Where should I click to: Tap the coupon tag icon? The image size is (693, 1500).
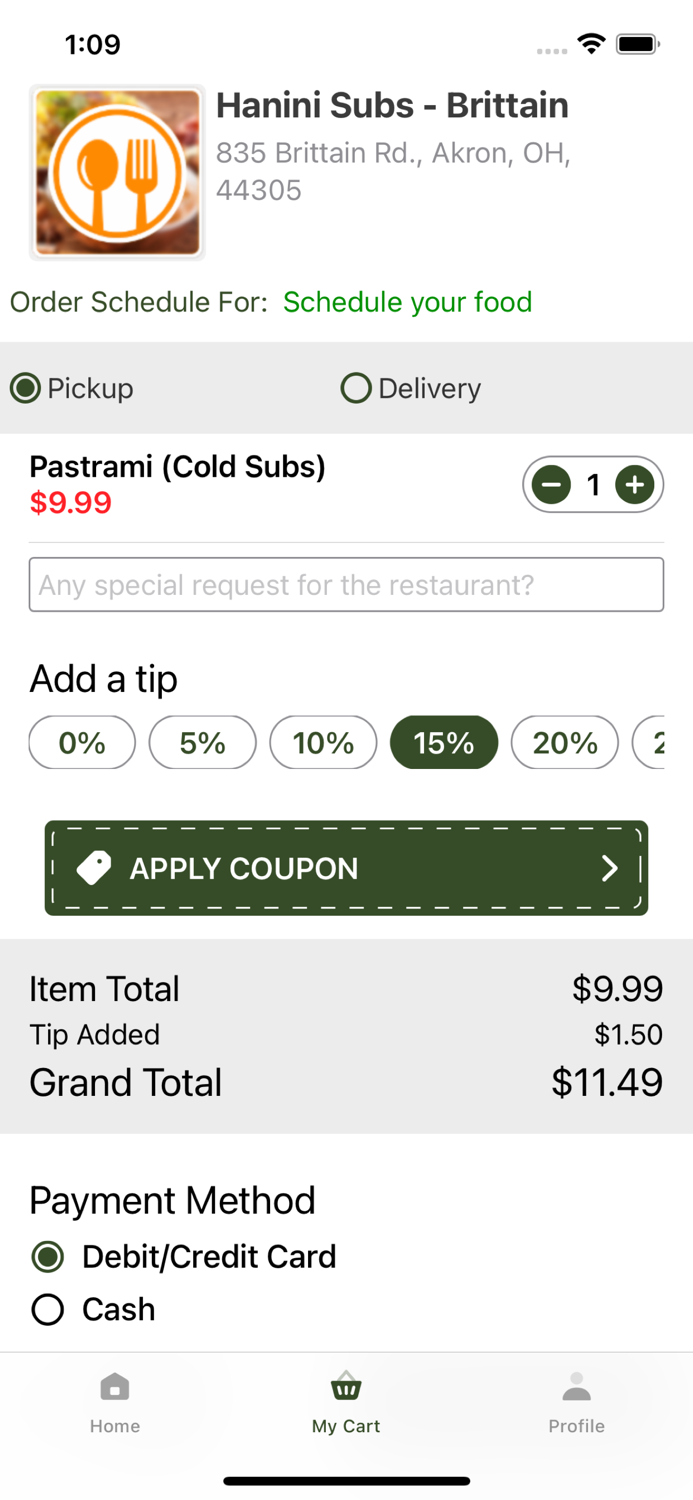(94, 868)
